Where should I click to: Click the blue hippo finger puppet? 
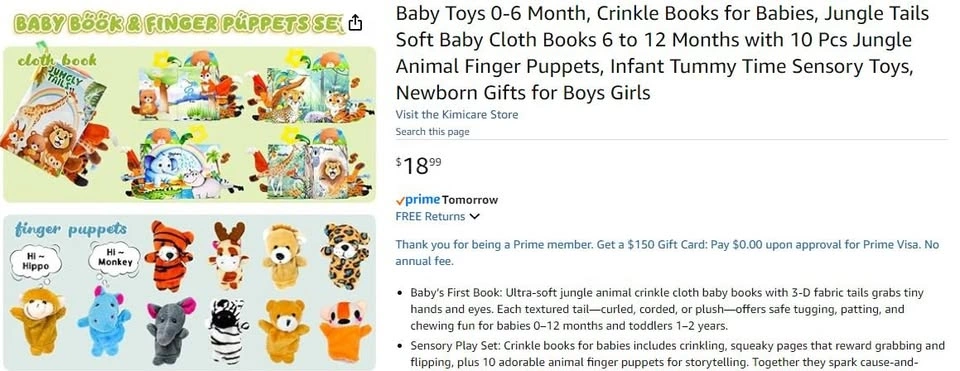click(x=103, y=320)
